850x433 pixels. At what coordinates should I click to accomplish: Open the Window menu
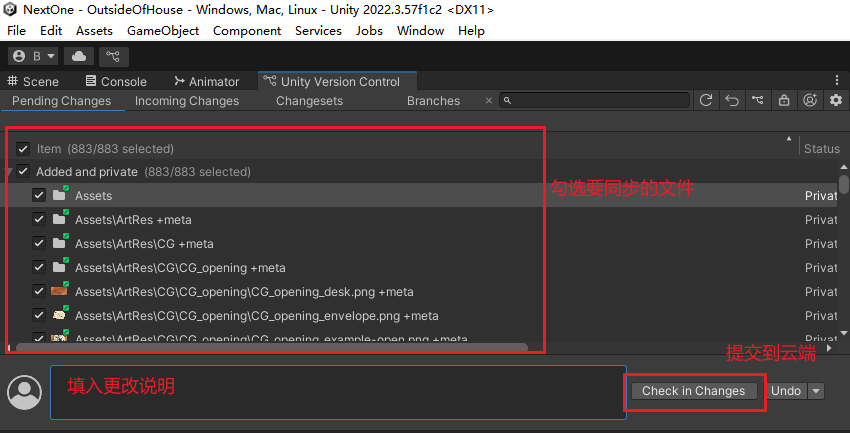coord(420,31)
